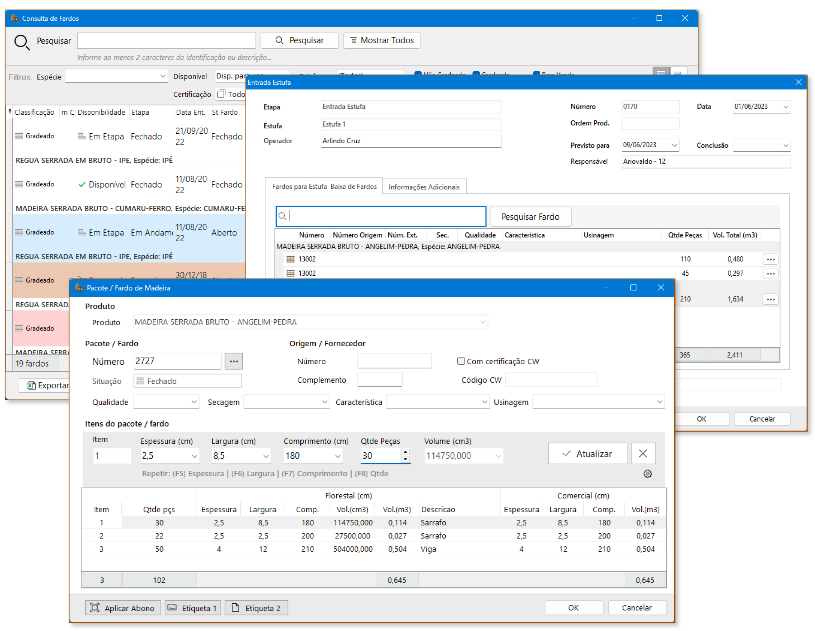Open the Previsto para date dropdown
This screenshot has height=631, width=815.
[676, 145]
